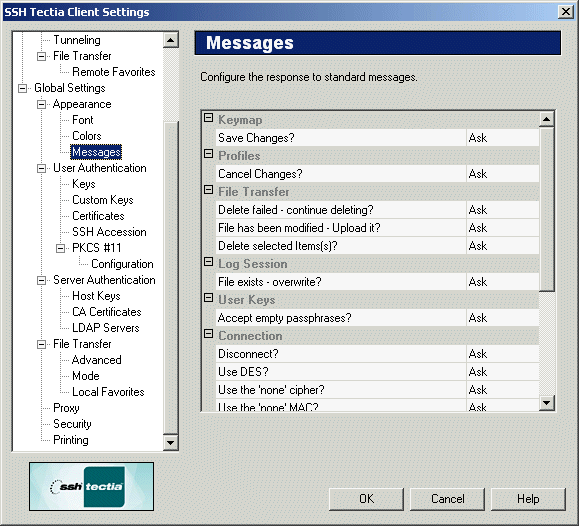The width and height of the screenshot is (579, 526).
Task: Change the 'Use DES?' Ask value
Action: [x=503, y=372]
